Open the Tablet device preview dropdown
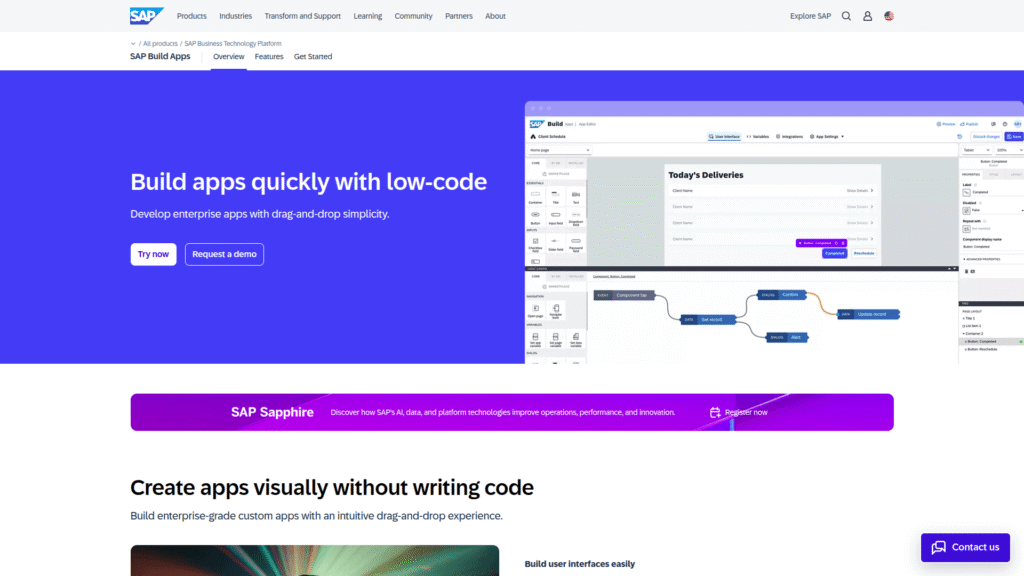This screenshot has width=1024, height=576. click(977, 150)
